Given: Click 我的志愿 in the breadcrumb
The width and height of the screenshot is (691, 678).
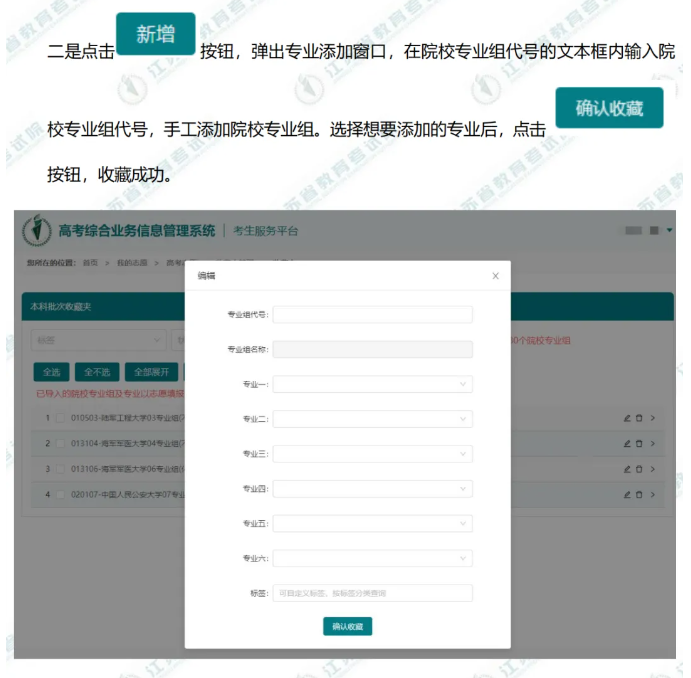Looking at the screenshot, I should click(132, 263).
